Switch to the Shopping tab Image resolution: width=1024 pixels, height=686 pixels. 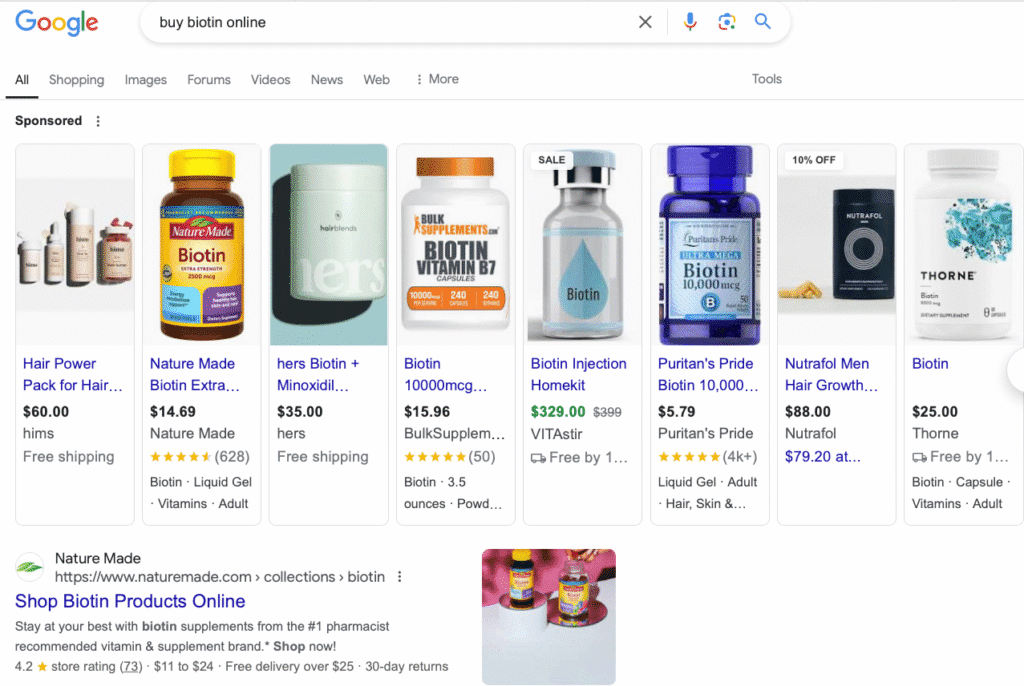[x=76, y=80]
